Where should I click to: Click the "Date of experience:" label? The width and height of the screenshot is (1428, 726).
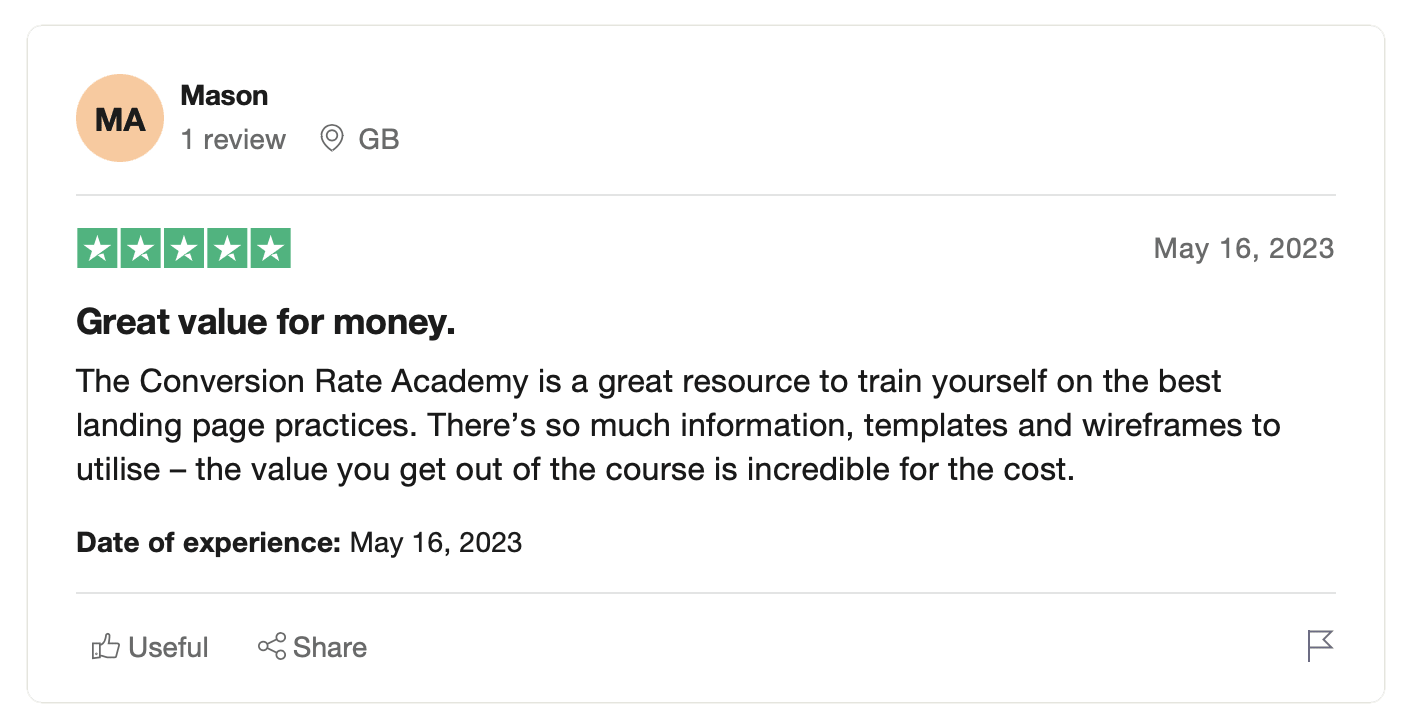[x=209, y=543]
